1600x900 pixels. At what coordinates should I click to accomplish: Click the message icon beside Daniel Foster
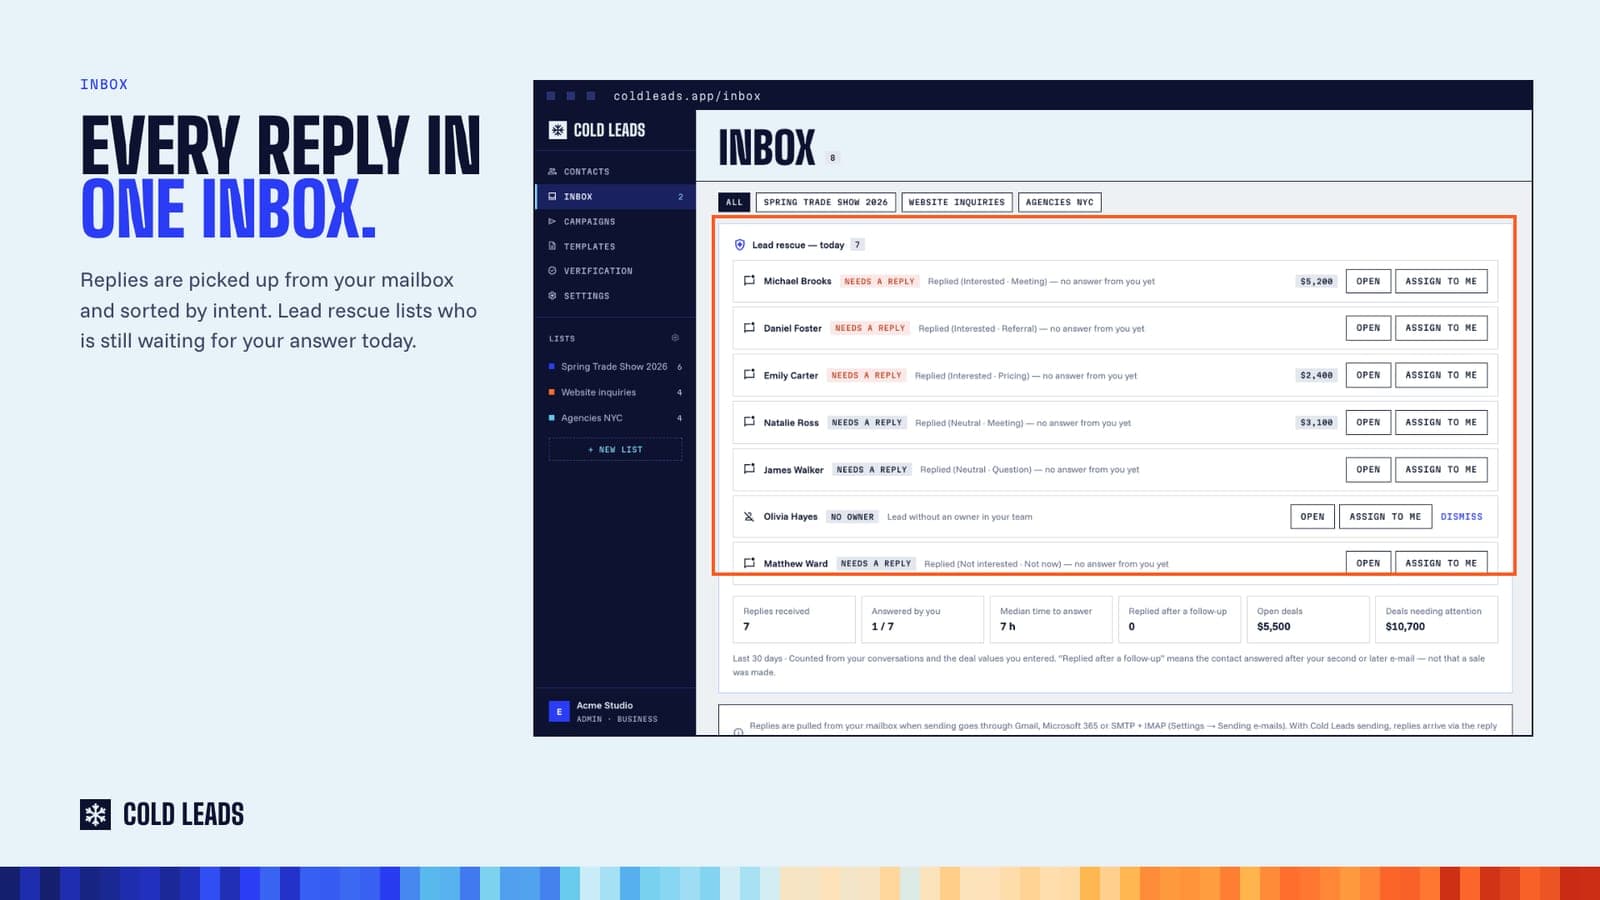coord(749,328)
